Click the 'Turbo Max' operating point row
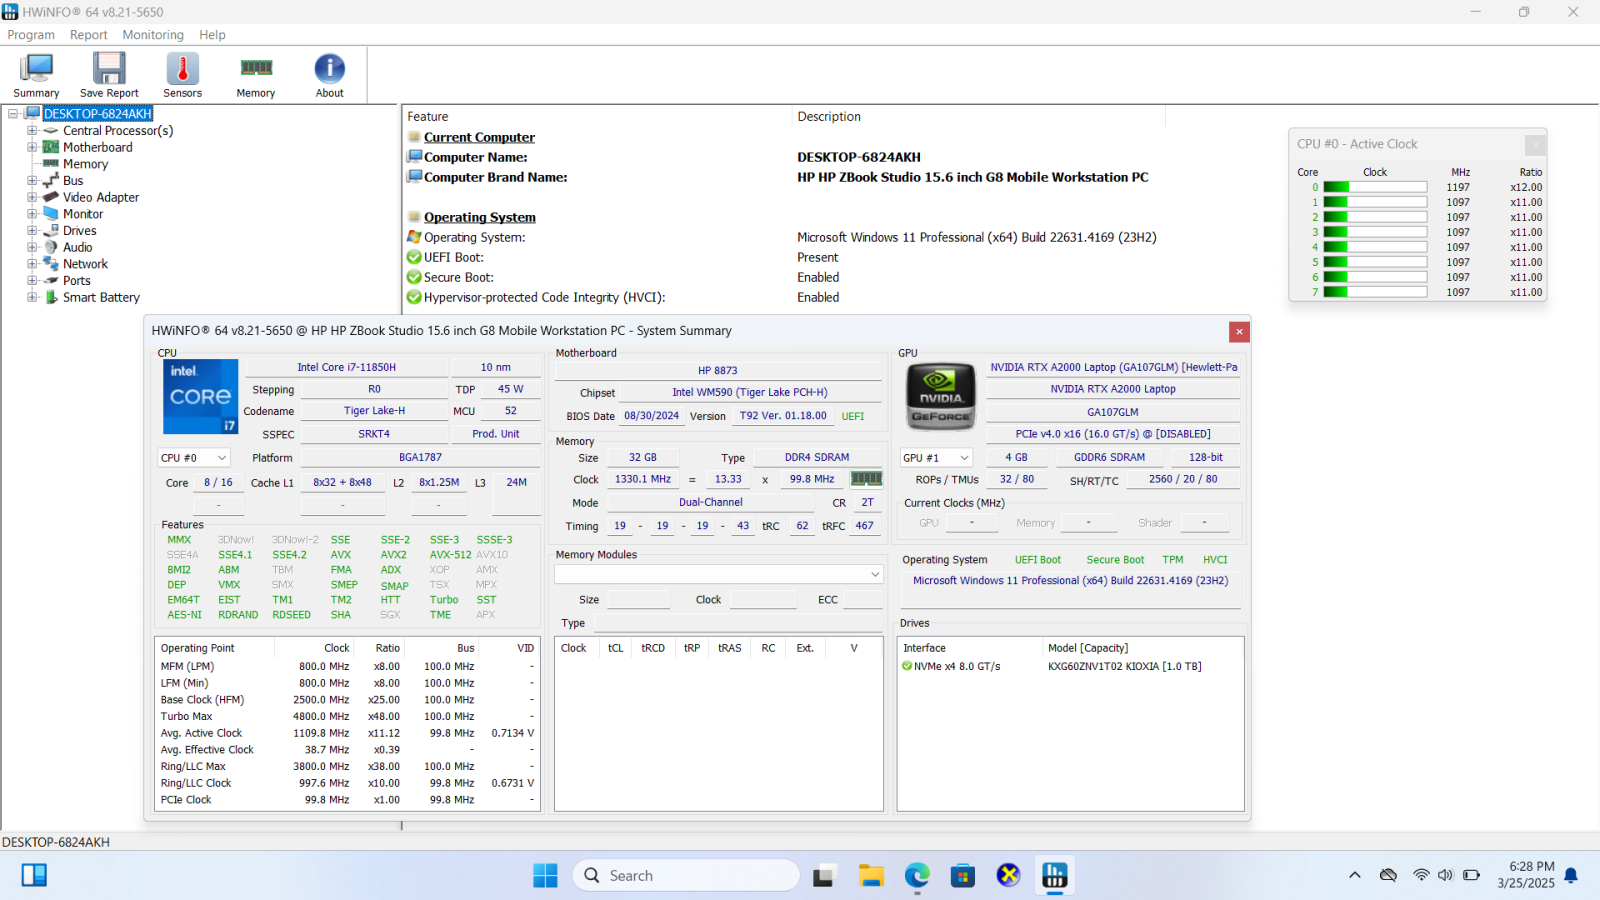The width and height of the screenshot is (1600, 900). 347,716
